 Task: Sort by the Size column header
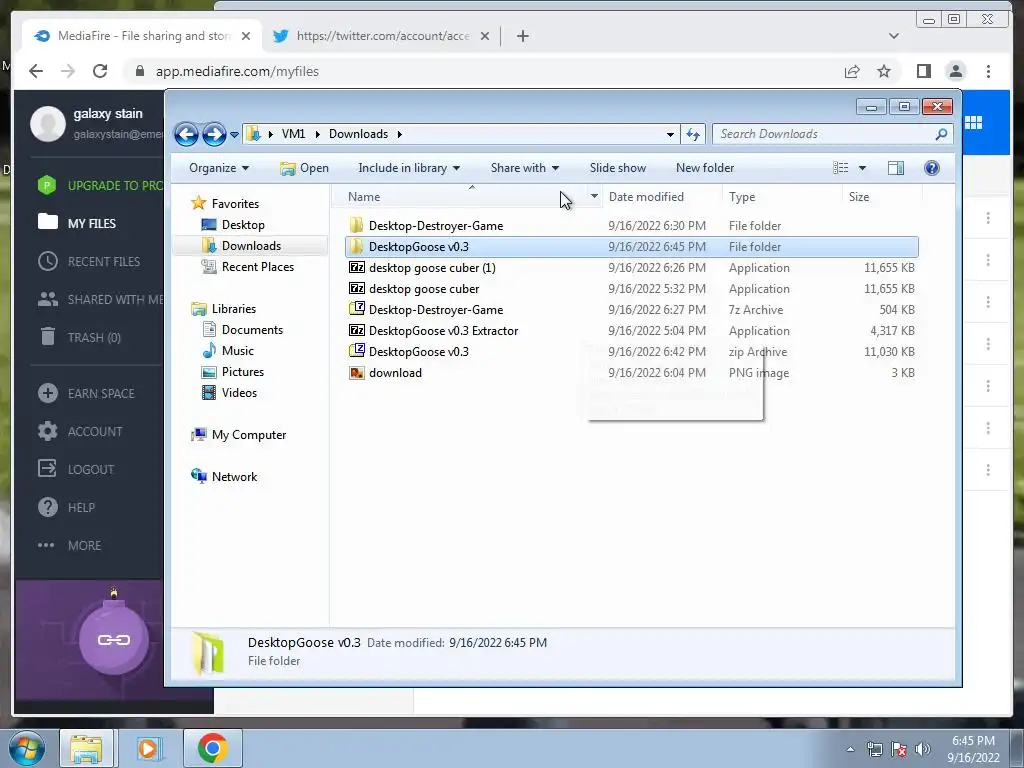(x=859, y=197)
